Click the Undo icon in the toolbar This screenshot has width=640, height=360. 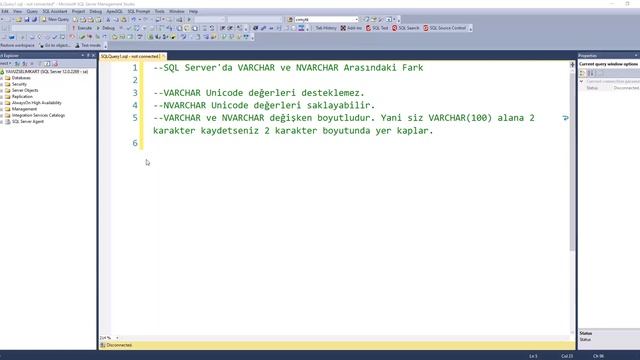coord(133,20)
